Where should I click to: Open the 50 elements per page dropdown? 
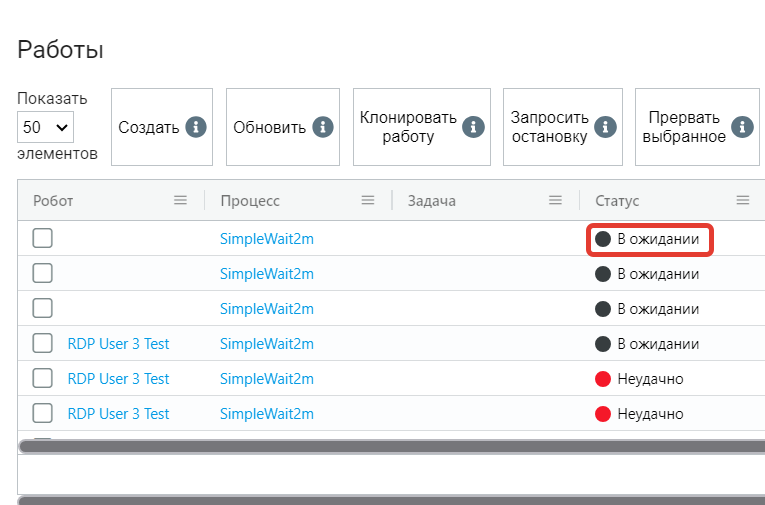[x=45, y=127]
